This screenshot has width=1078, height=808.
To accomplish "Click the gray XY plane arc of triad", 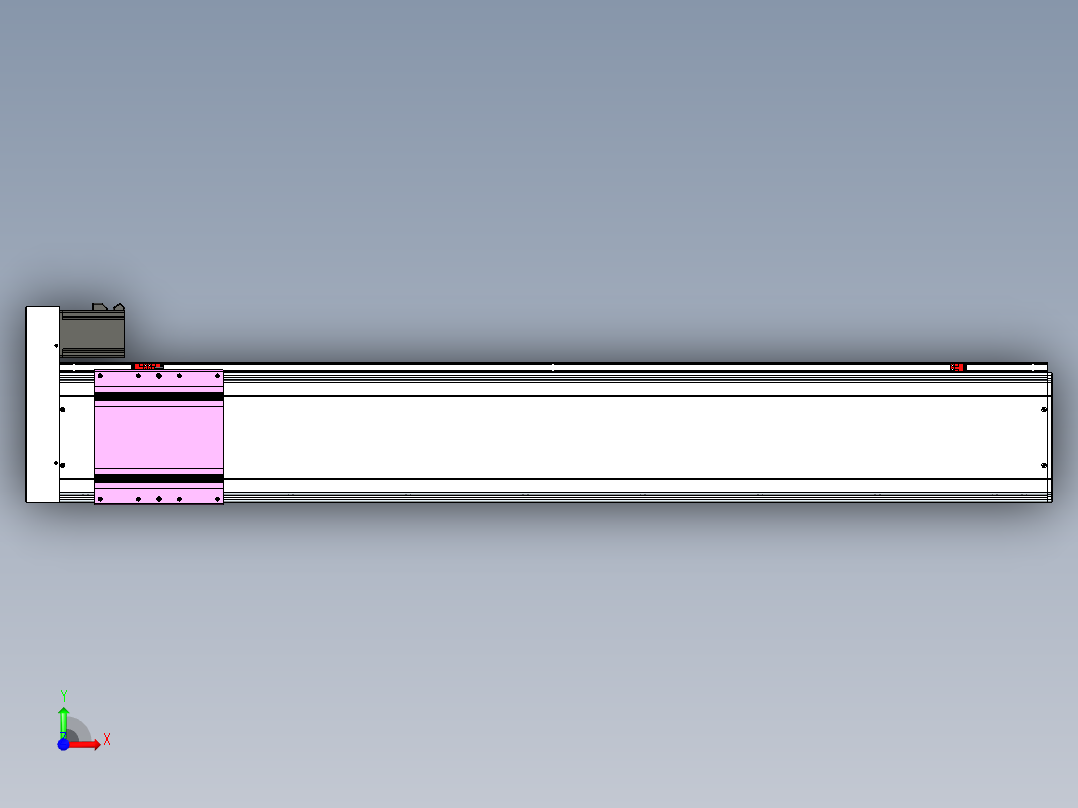I will 78,730.
